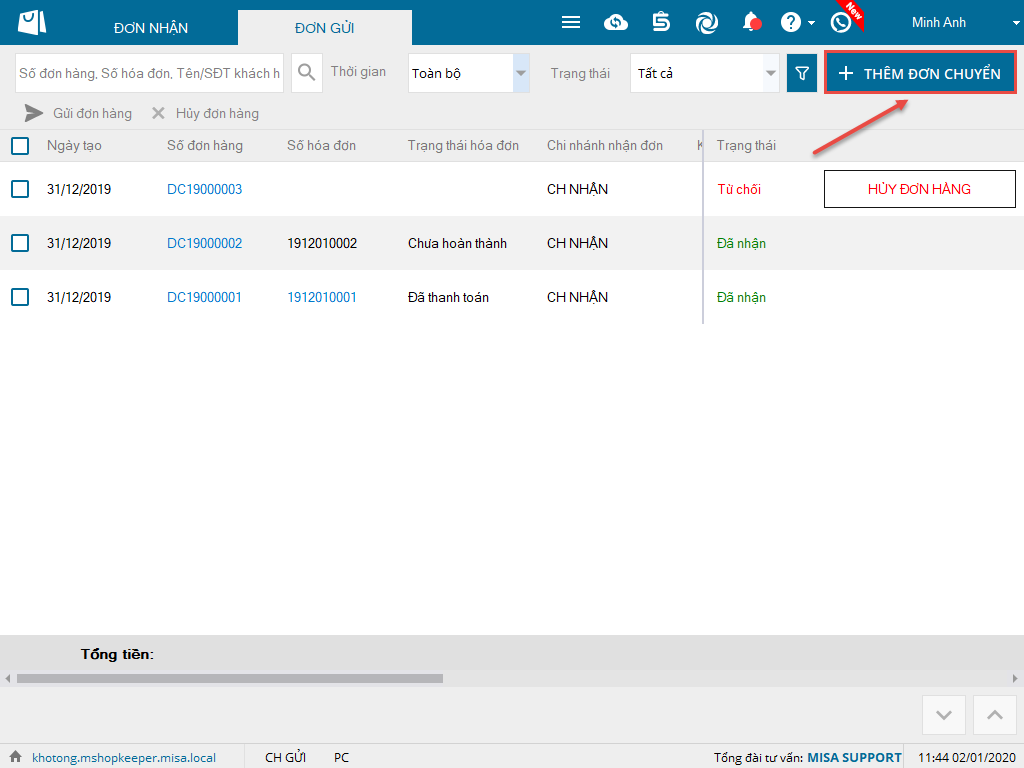This screenshot has width=1024, height=768.
Task: Open the Trạng thái dropdown
Action: coord(771,73)
